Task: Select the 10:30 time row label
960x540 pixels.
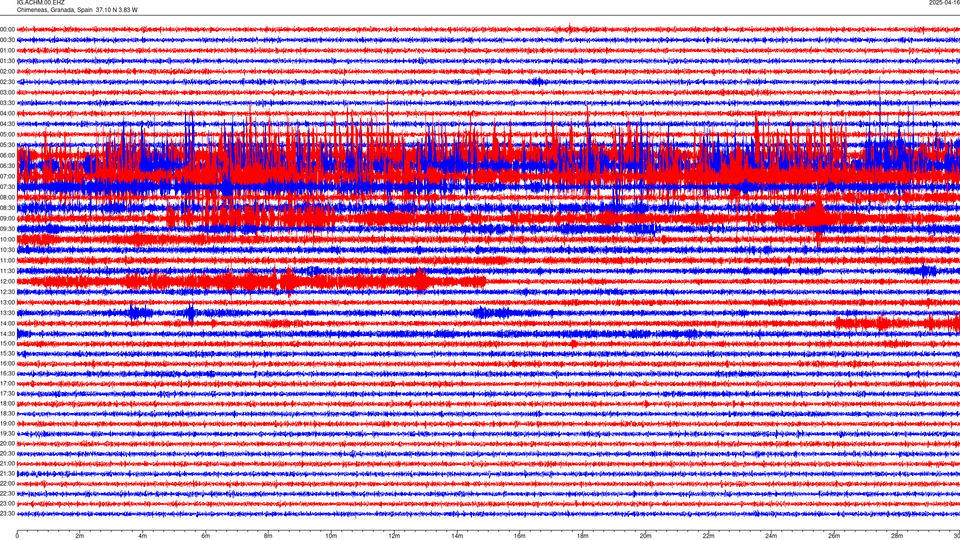Action: point(7,250)
